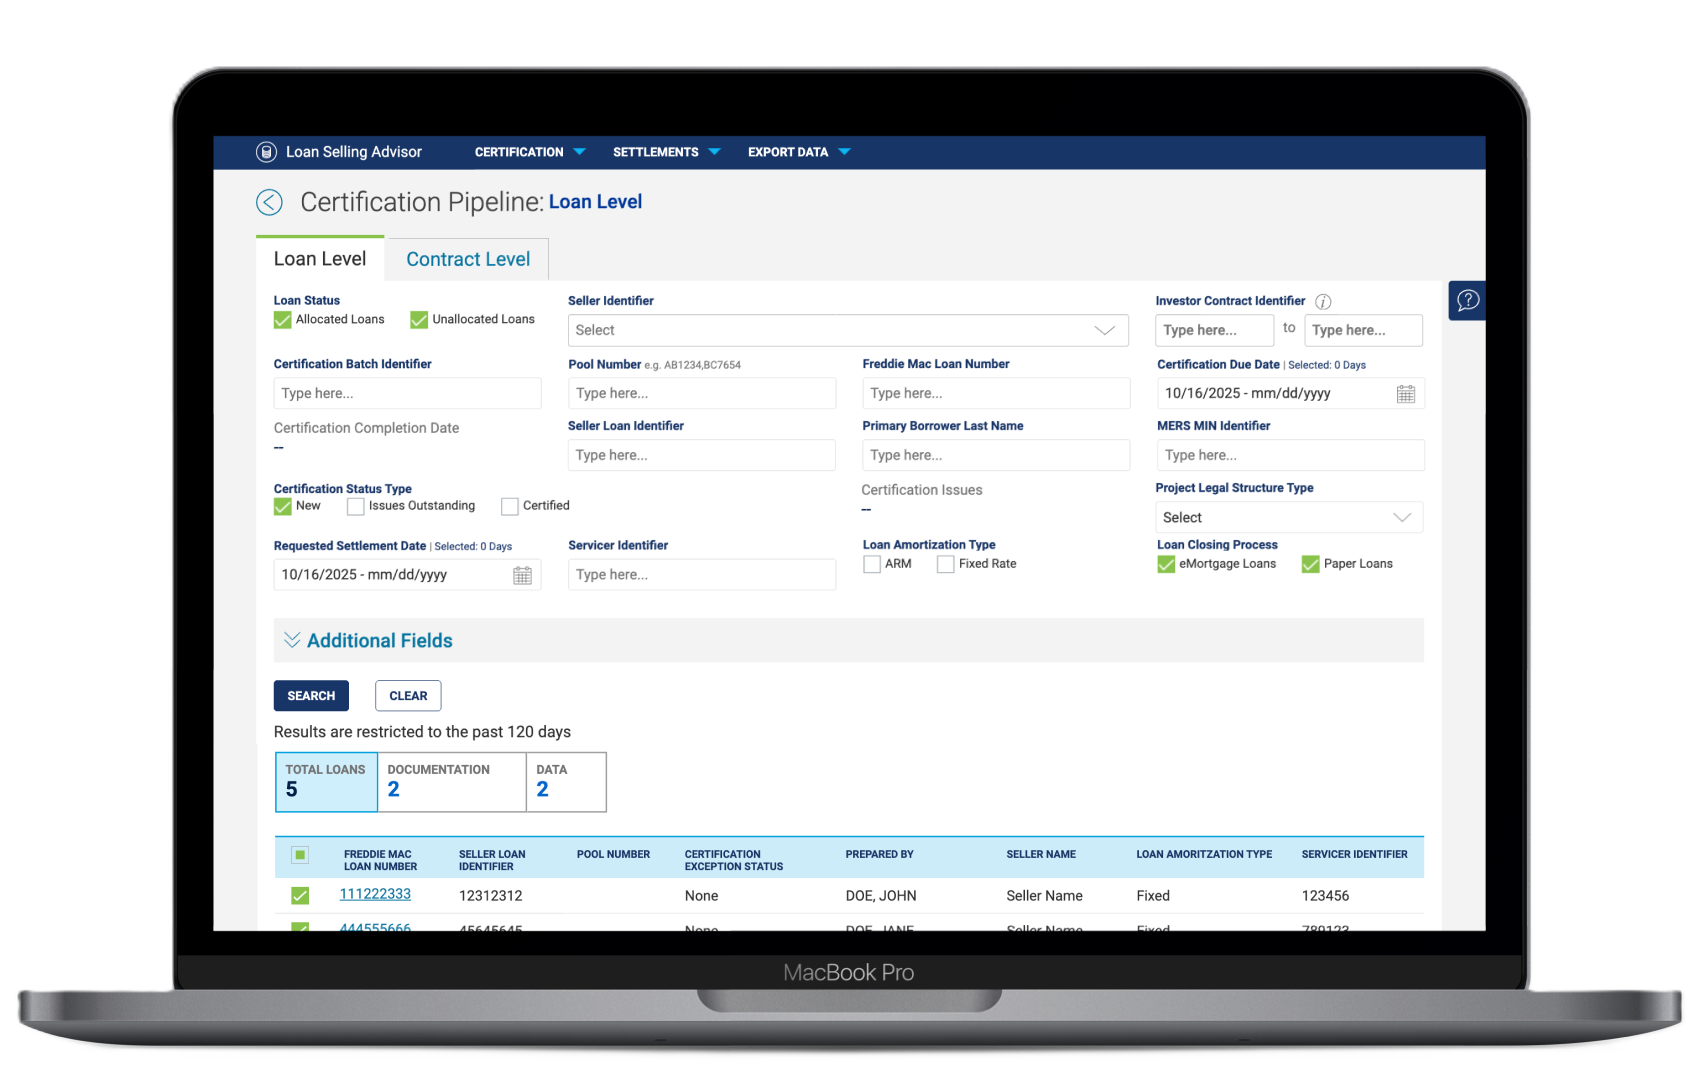Click the Investor Contract Identifier info icon
Image resolution: width=1704 pixels, height=1067 pixels.
1323,302
